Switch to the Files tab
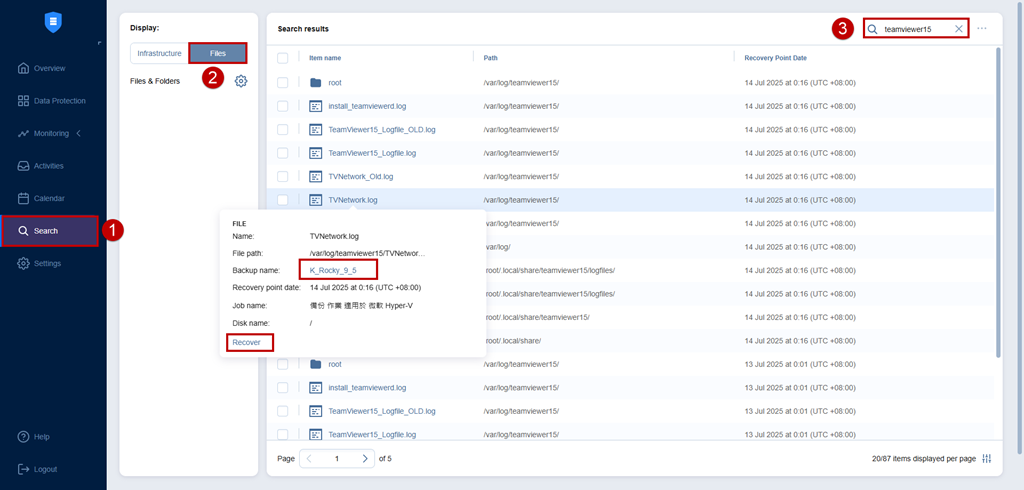The image size is (1024, 490). tap(217, 53)
